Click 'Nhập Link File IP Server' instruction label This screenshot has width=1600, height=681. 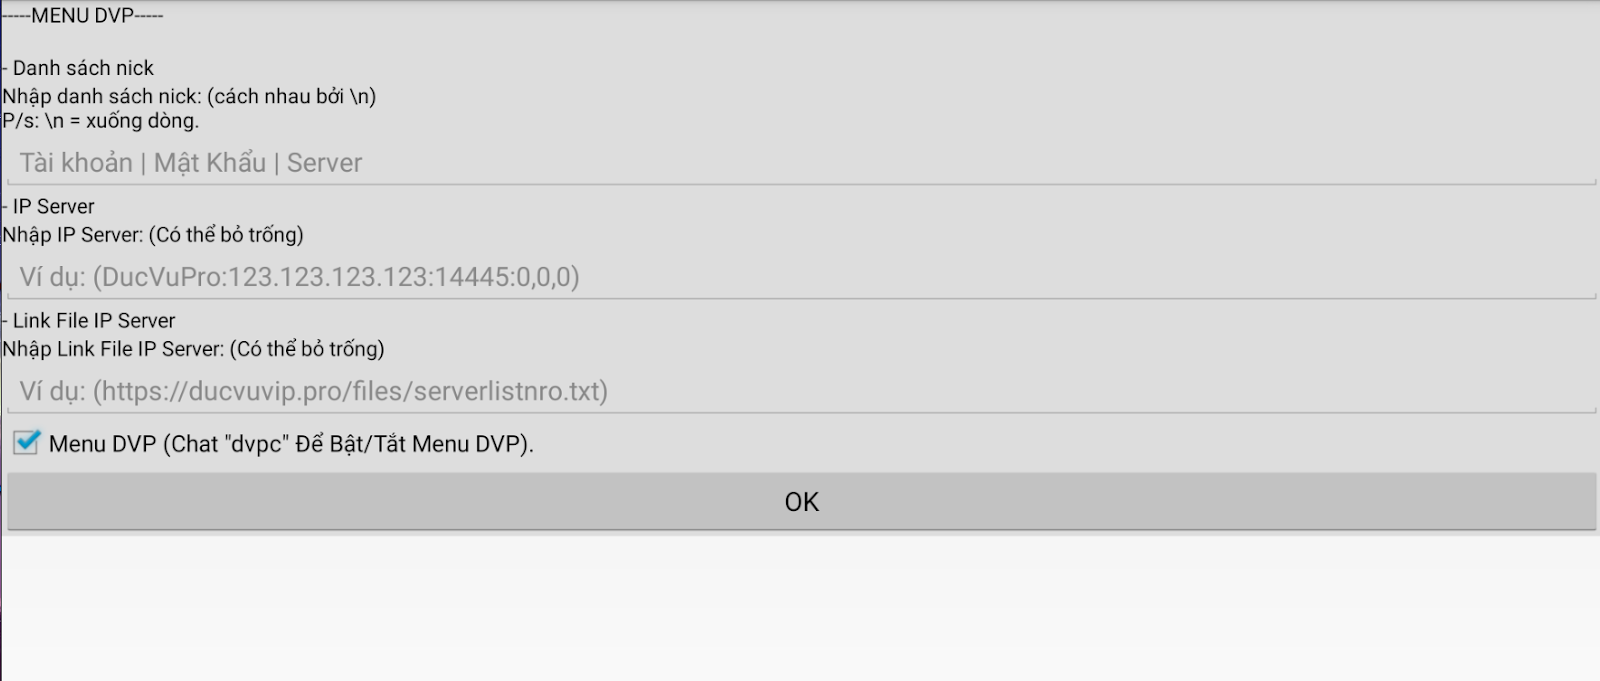point(193,349)
